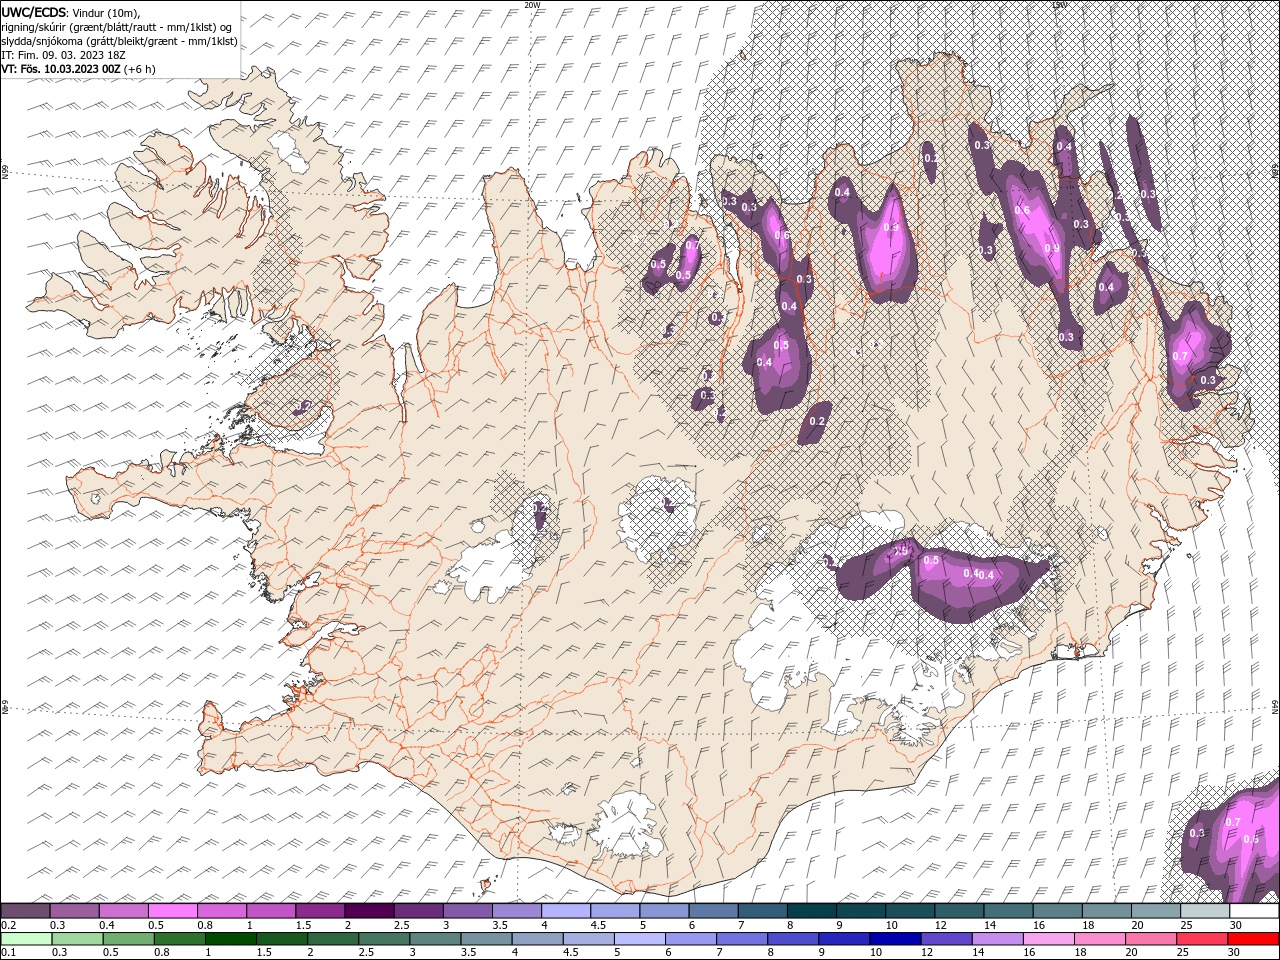Click the red rain scale swatch labeled 30
The image size is (1280, 960).
(x=1252, y=939)
